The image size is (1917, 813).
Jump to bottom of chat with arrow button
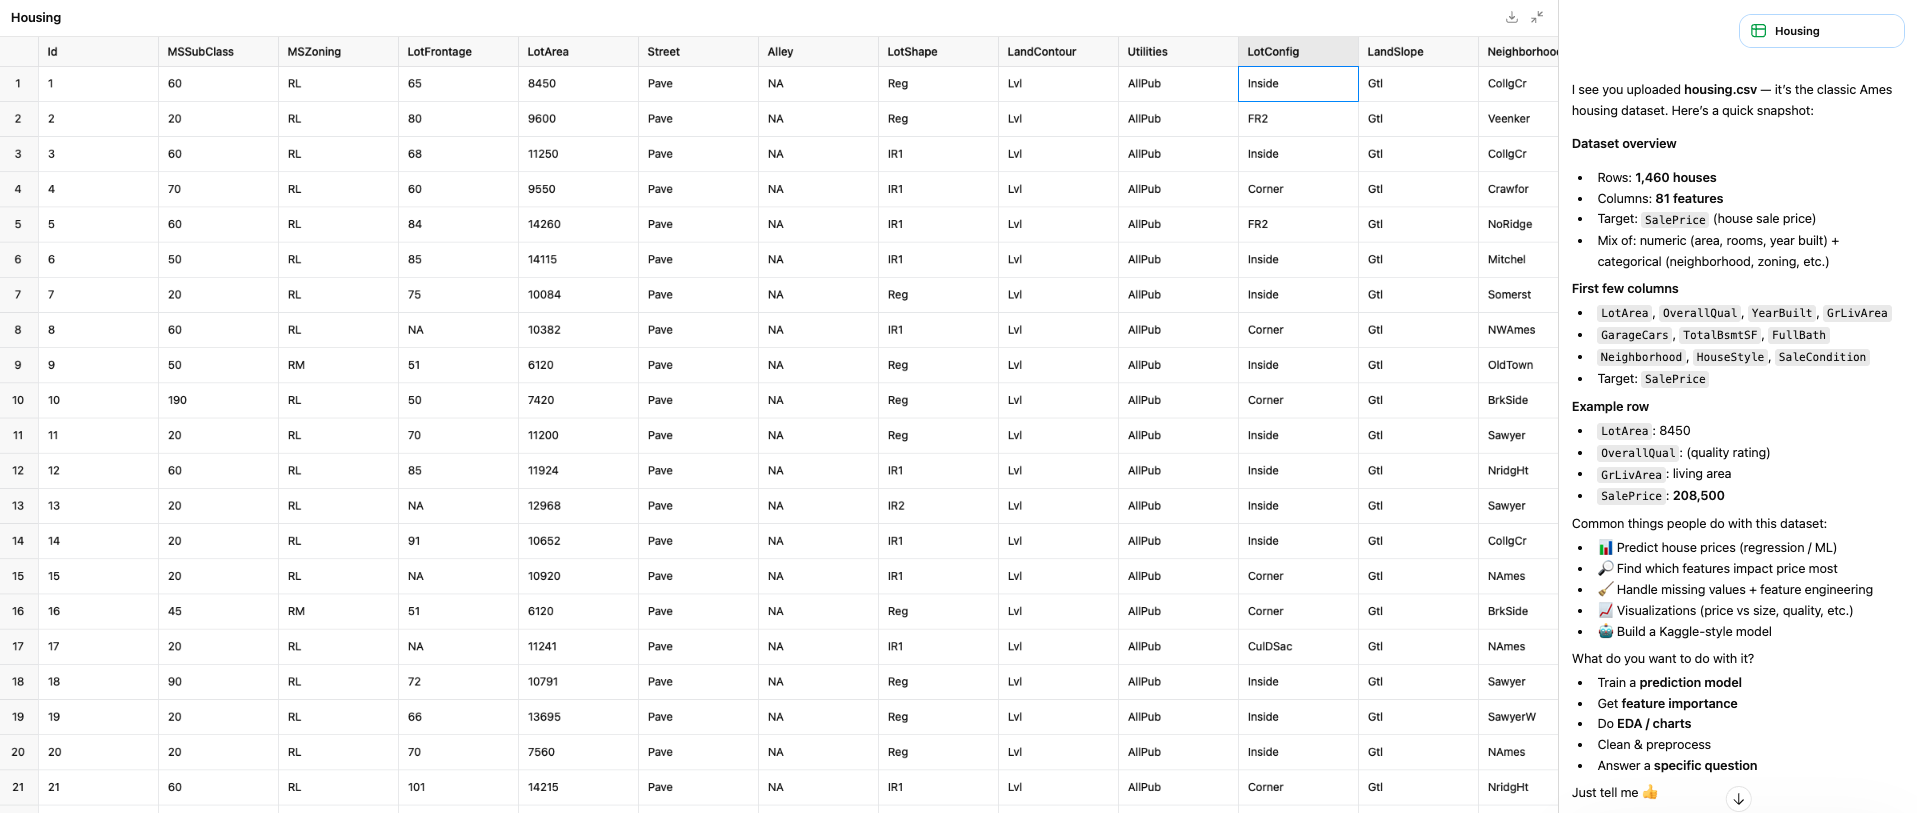1739,799
